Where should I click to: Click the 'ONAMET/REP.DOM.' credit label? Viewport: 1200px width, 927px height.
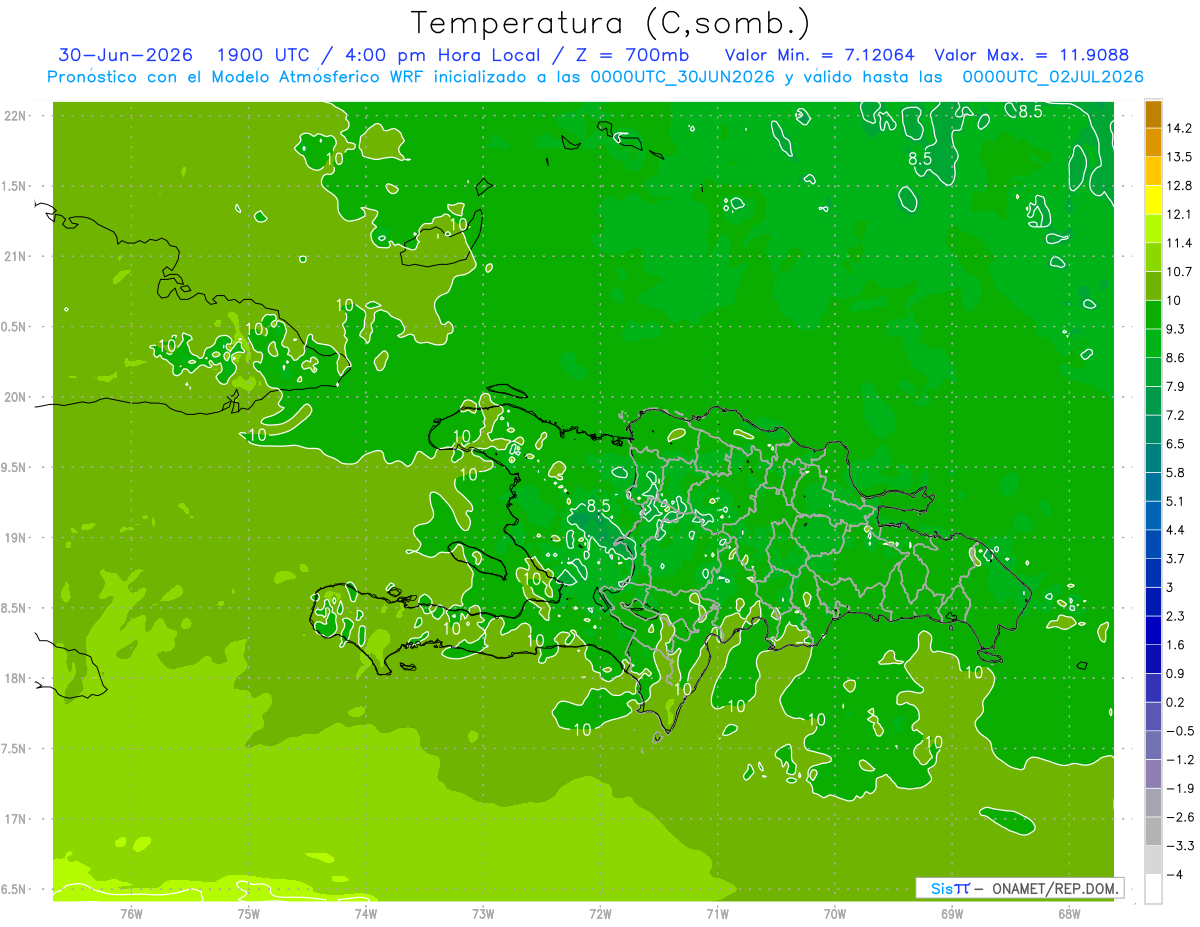pos(1055,888)
